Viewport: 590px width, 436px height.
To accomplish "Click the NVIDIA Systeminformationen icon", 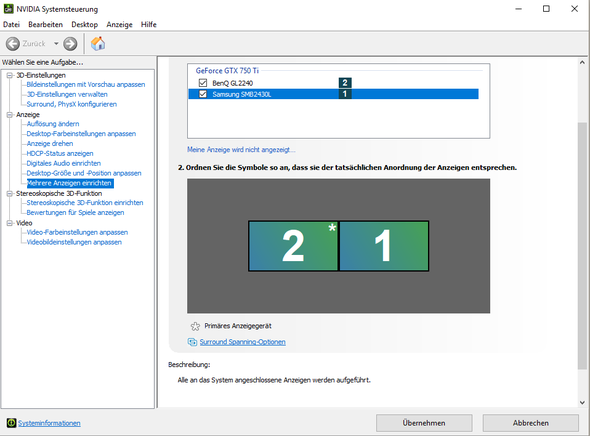I will tap(11, 423).
